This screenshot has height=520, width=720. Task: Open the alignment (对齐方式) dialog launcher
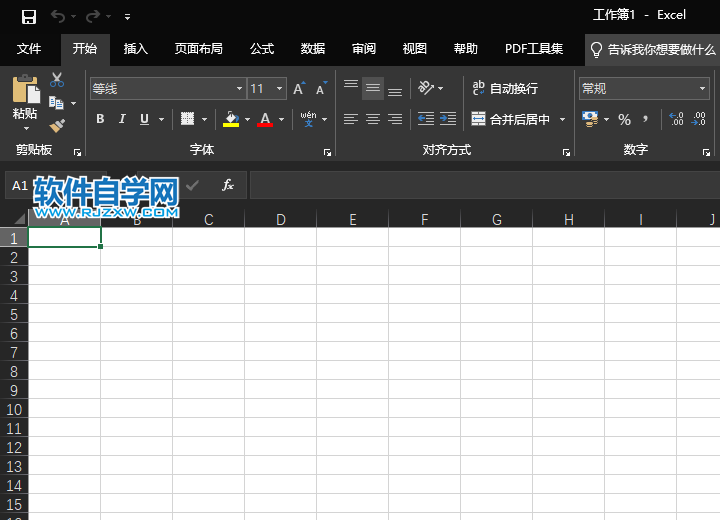pyautogui.click(x=566, y=153)
